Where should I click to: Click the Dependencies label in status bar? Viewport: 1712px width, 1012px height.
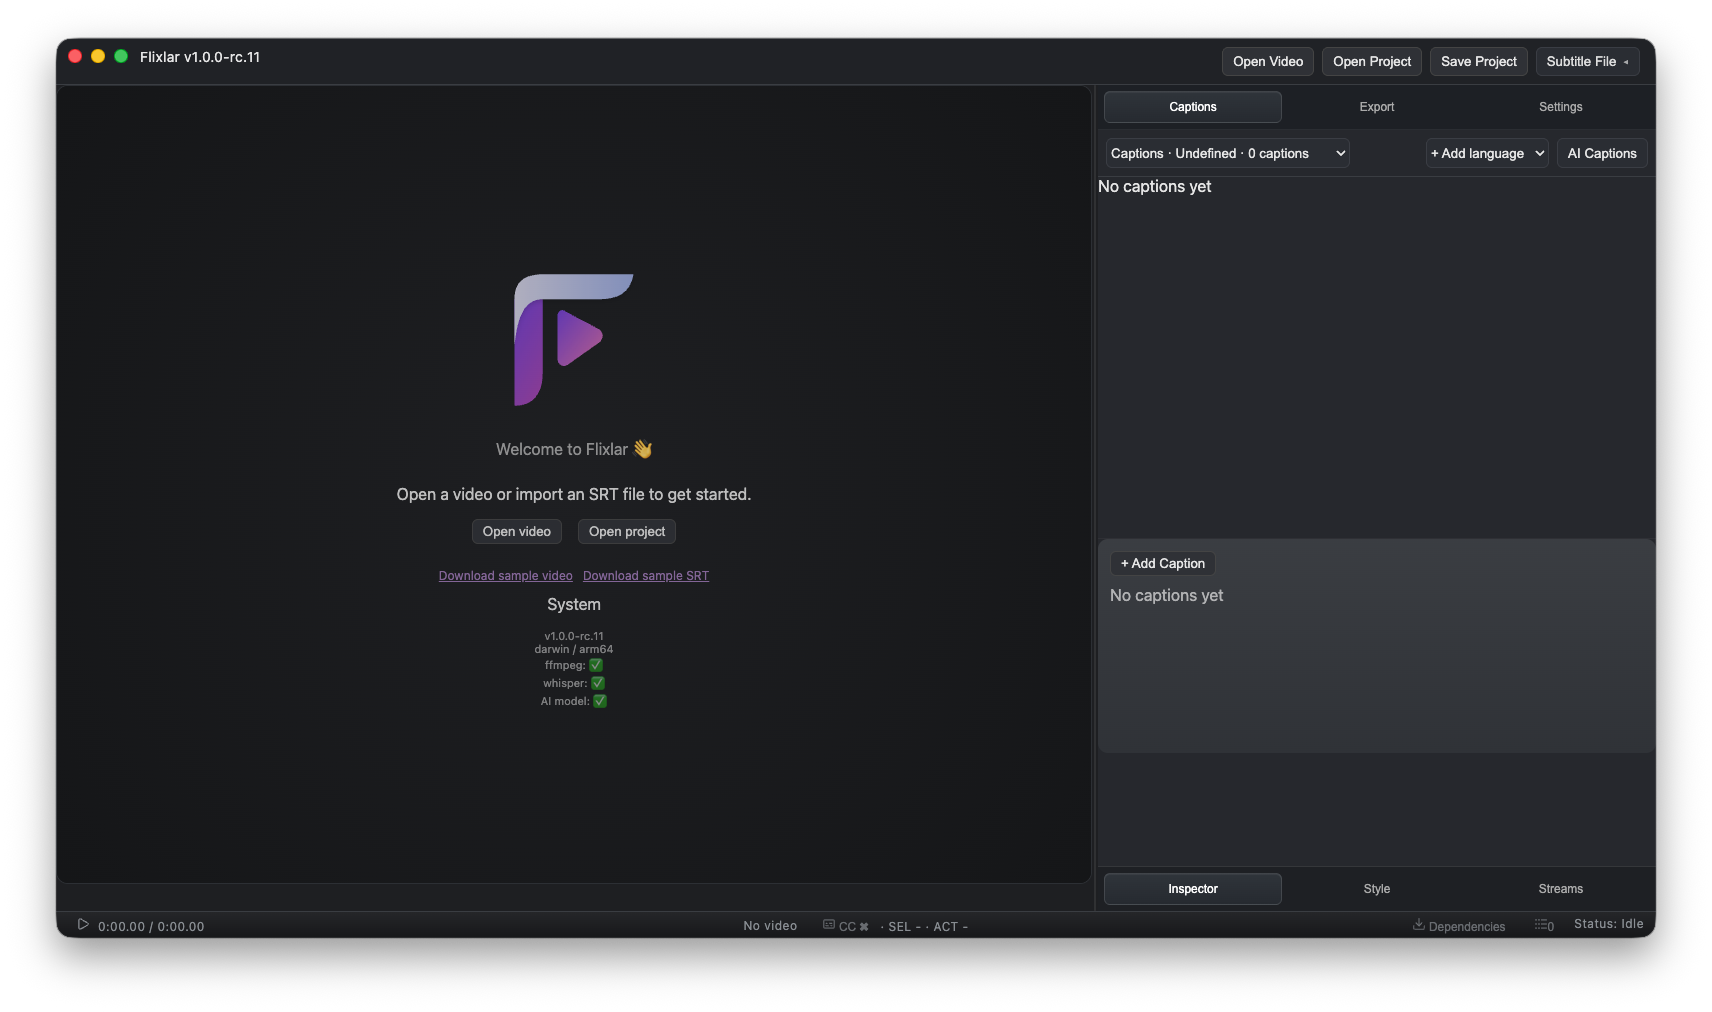pyautogui.click(x=1467, y=926)
